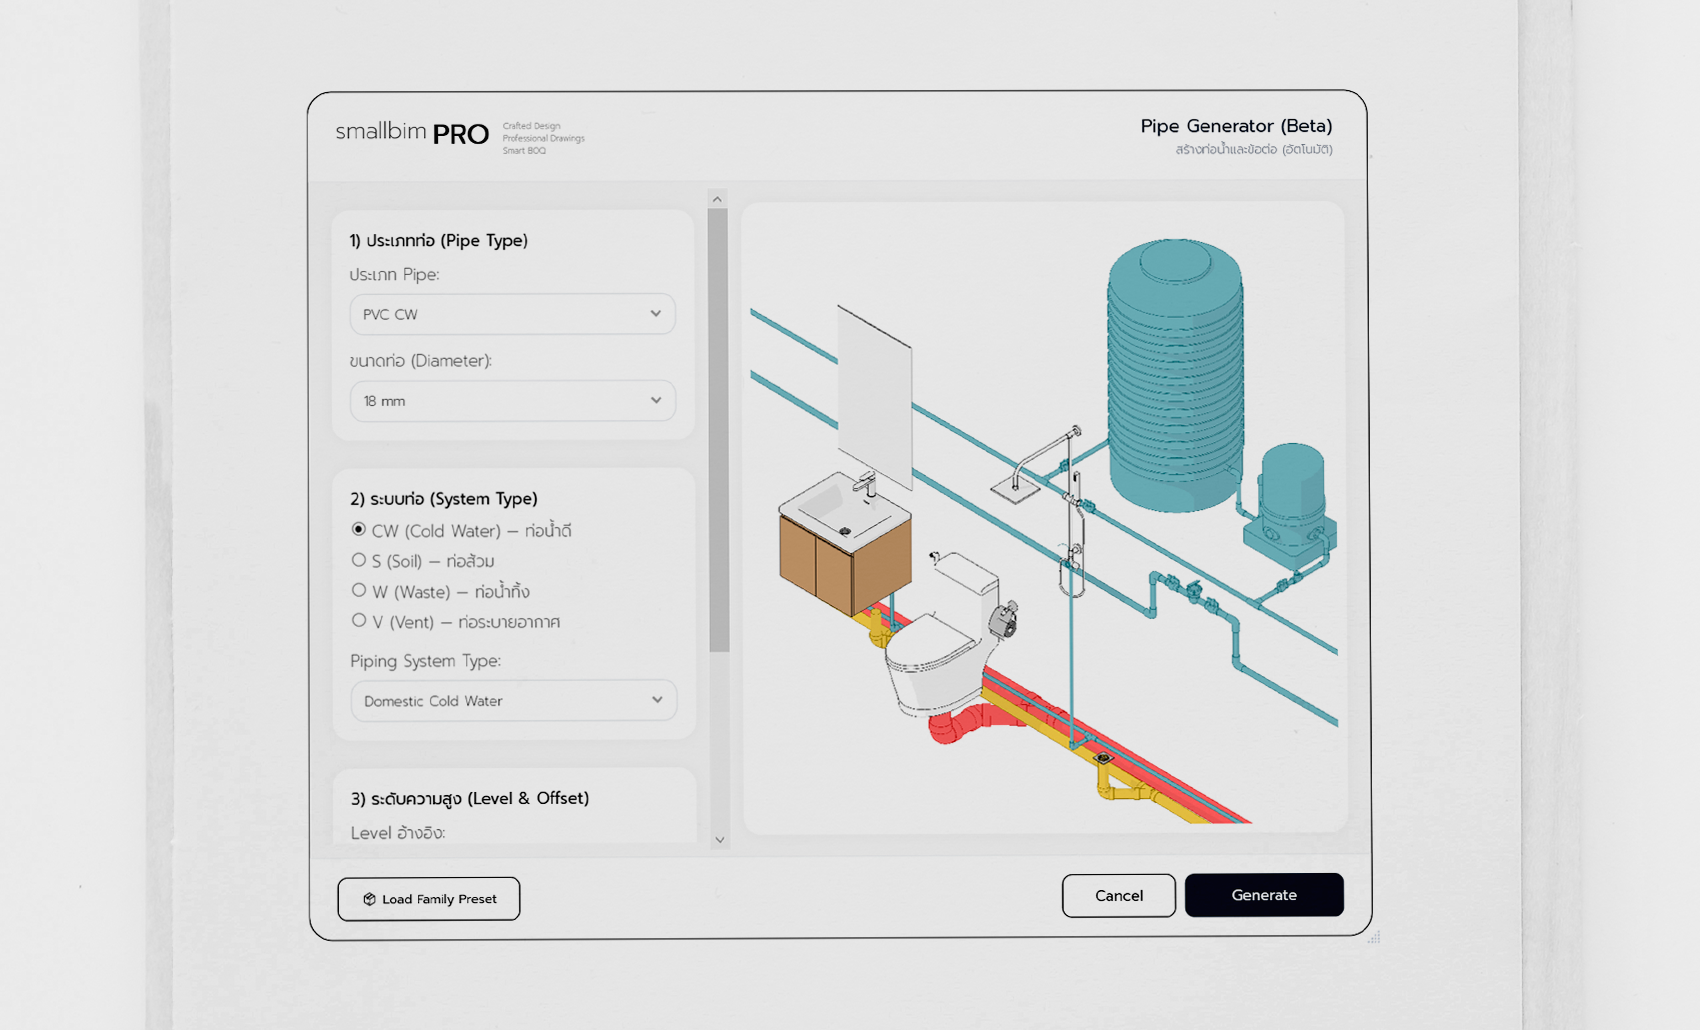Click the water pump in the preview

click(x=1291, y=505)
